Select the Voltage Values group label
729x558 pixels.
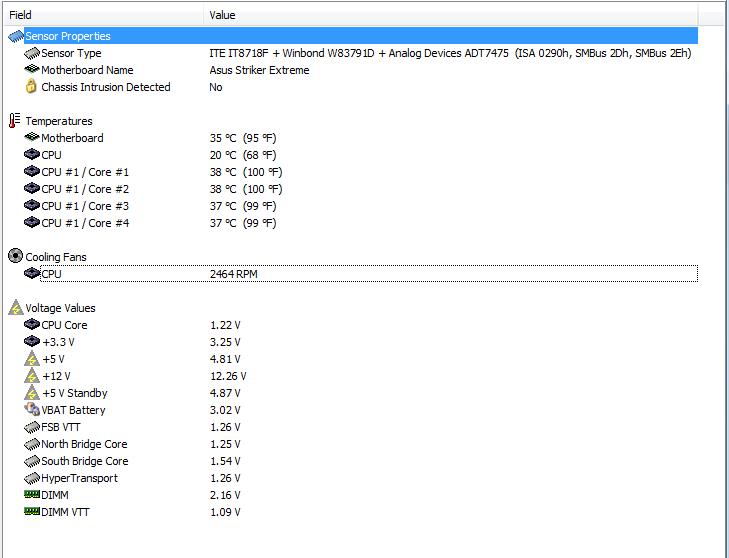60,308
